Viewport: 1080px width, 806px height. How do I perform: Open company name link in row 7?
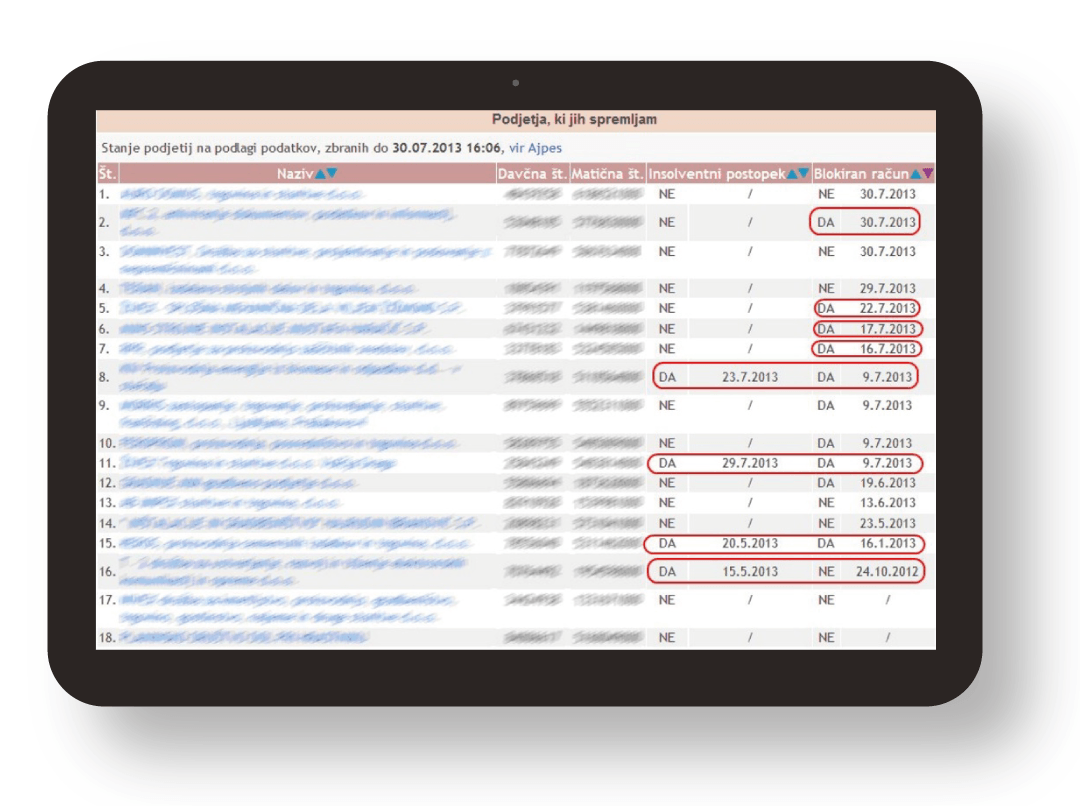287,349
